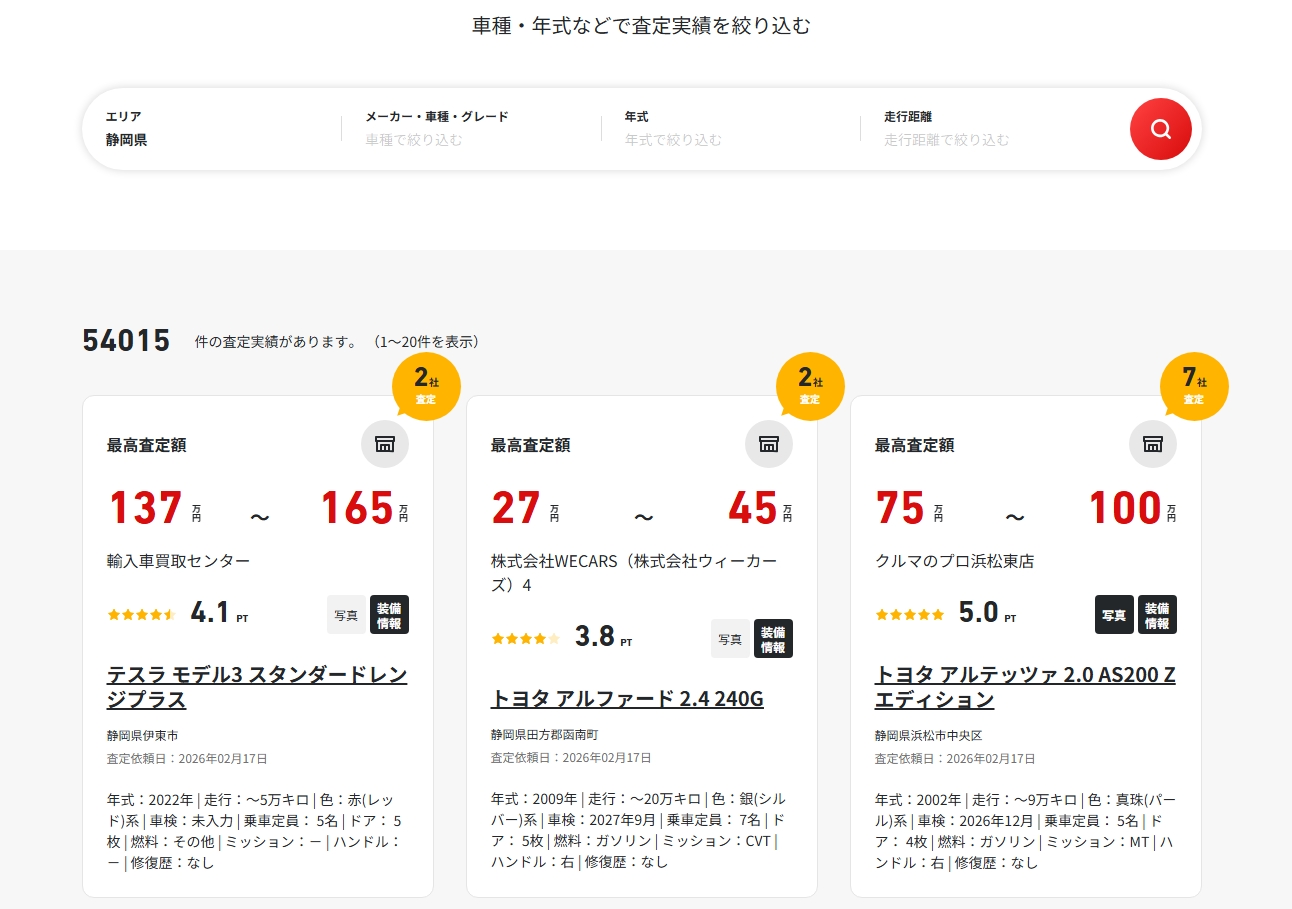Screen dimensions: 1292x909
Task: Open トヨタ アルテッツァ 2.0 AS200 Z エディション link
Action: [x=1025, y=686]
